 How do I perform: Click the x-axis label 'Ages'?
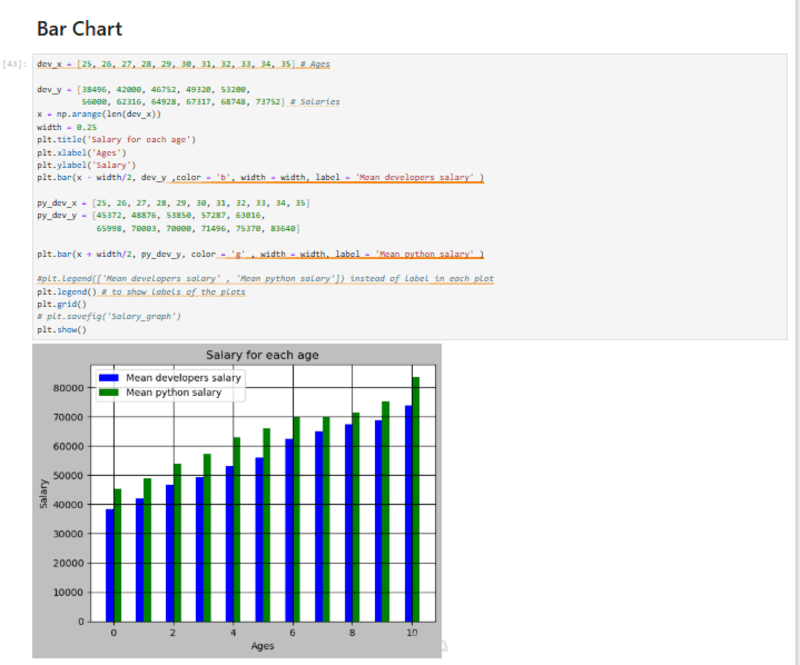262,646
